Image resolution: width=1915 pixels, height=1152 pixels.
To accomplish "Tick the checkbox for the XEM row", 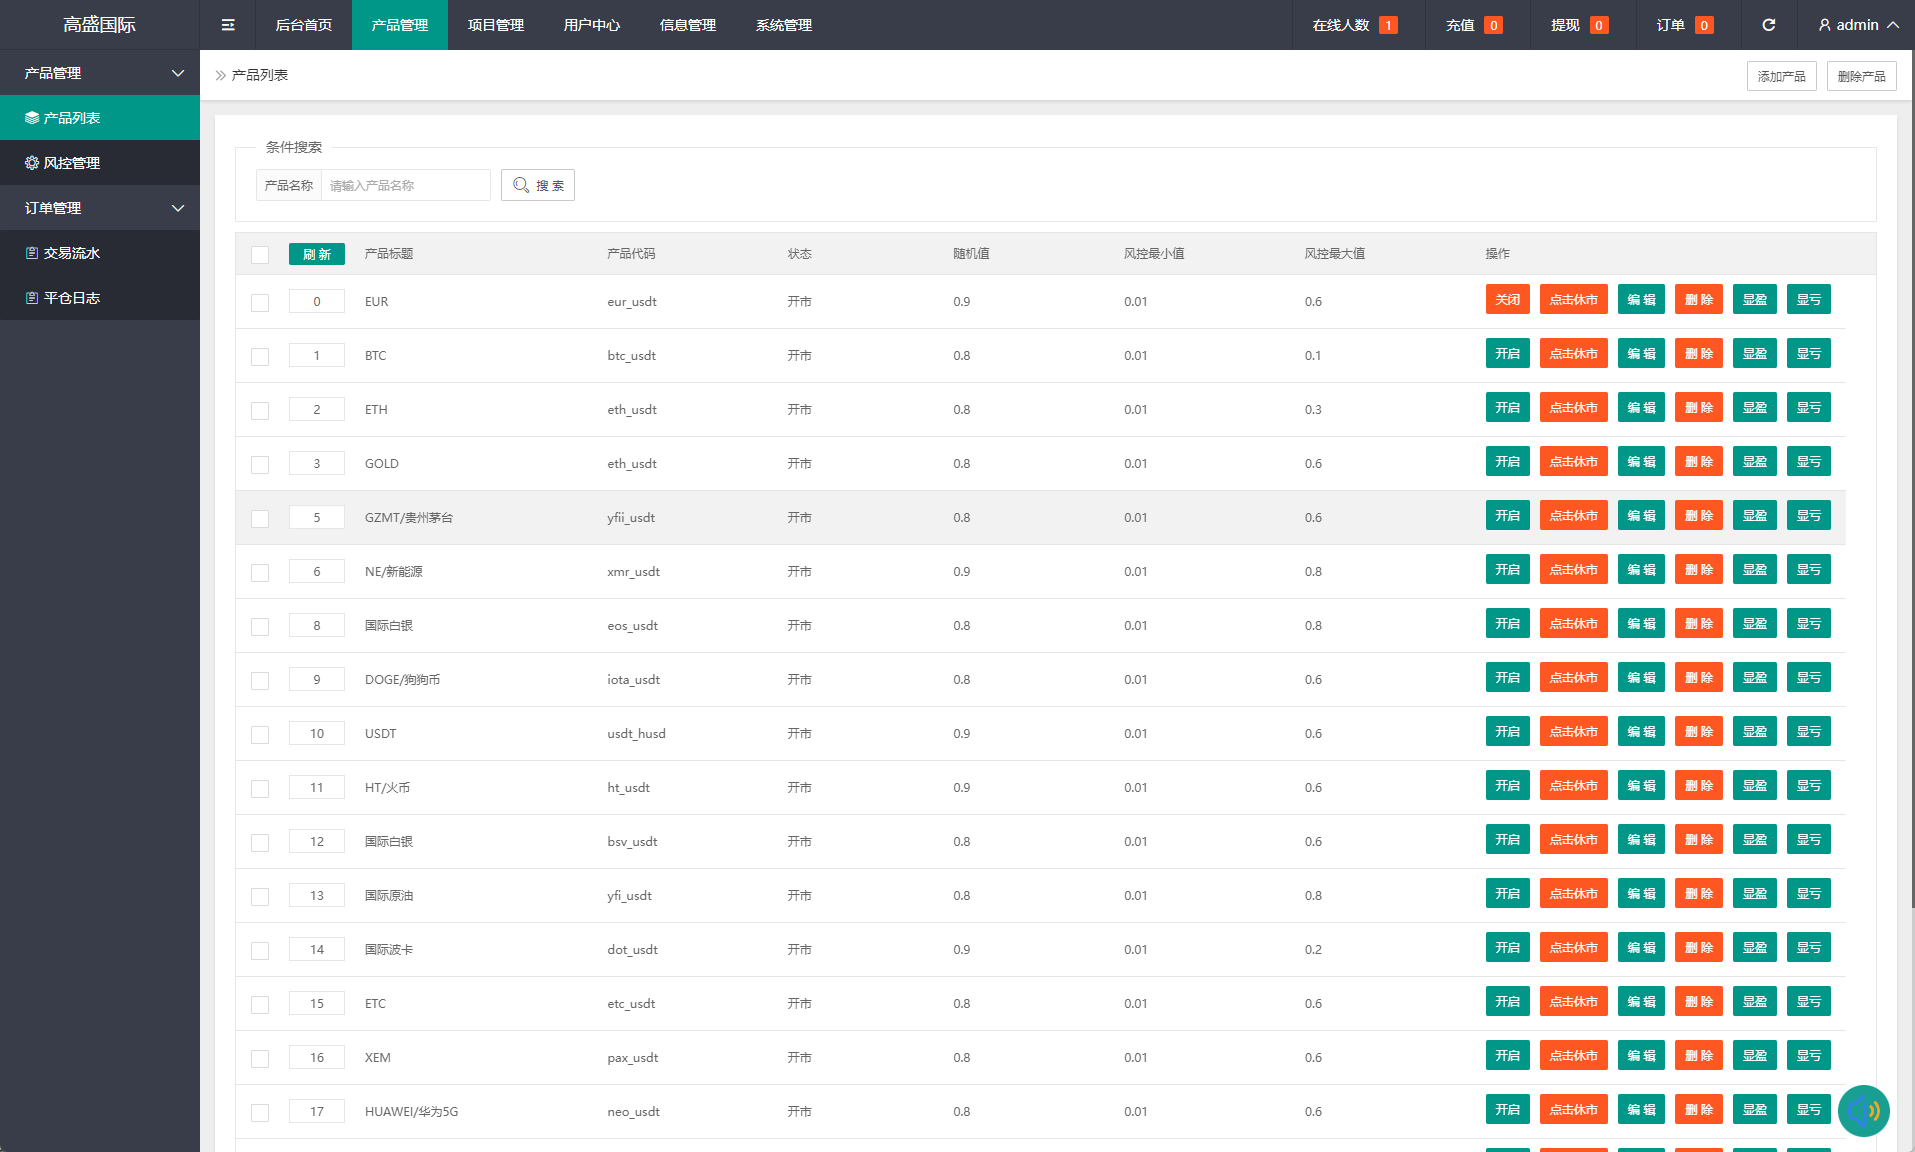I will [x=260, y=1059].
